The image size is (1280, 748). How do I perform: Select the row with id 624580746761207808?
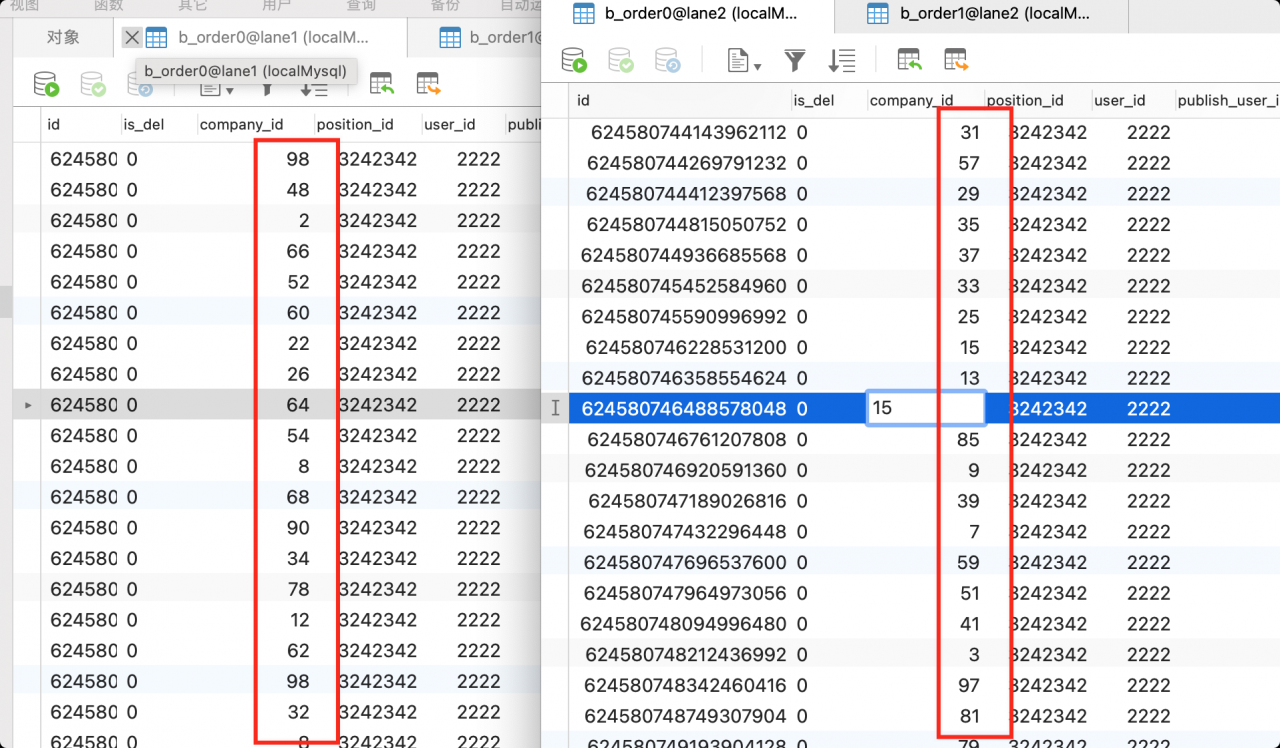pos(924,439)
